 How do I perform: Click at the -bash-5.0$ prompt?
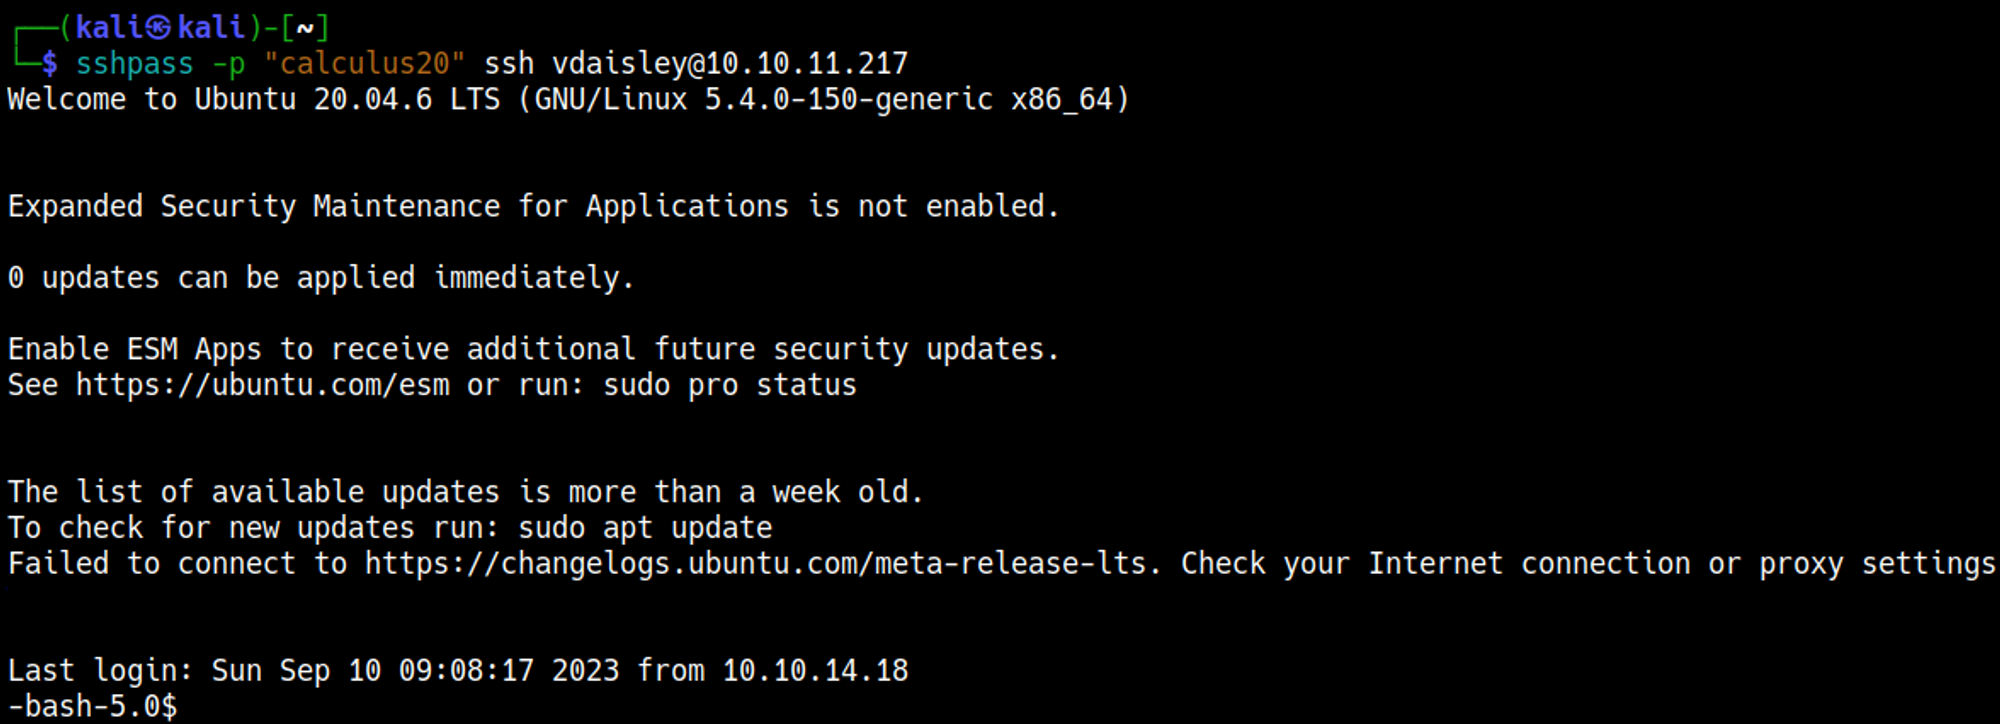[92, 706]
